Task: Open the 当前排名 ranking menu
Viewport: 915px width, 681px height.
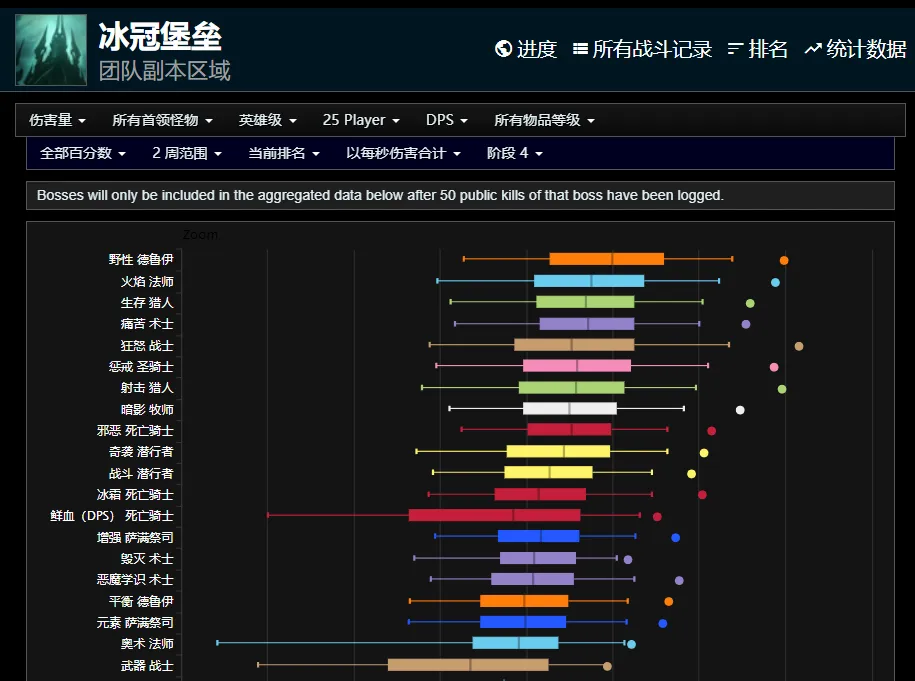Action: click(284, 153)
